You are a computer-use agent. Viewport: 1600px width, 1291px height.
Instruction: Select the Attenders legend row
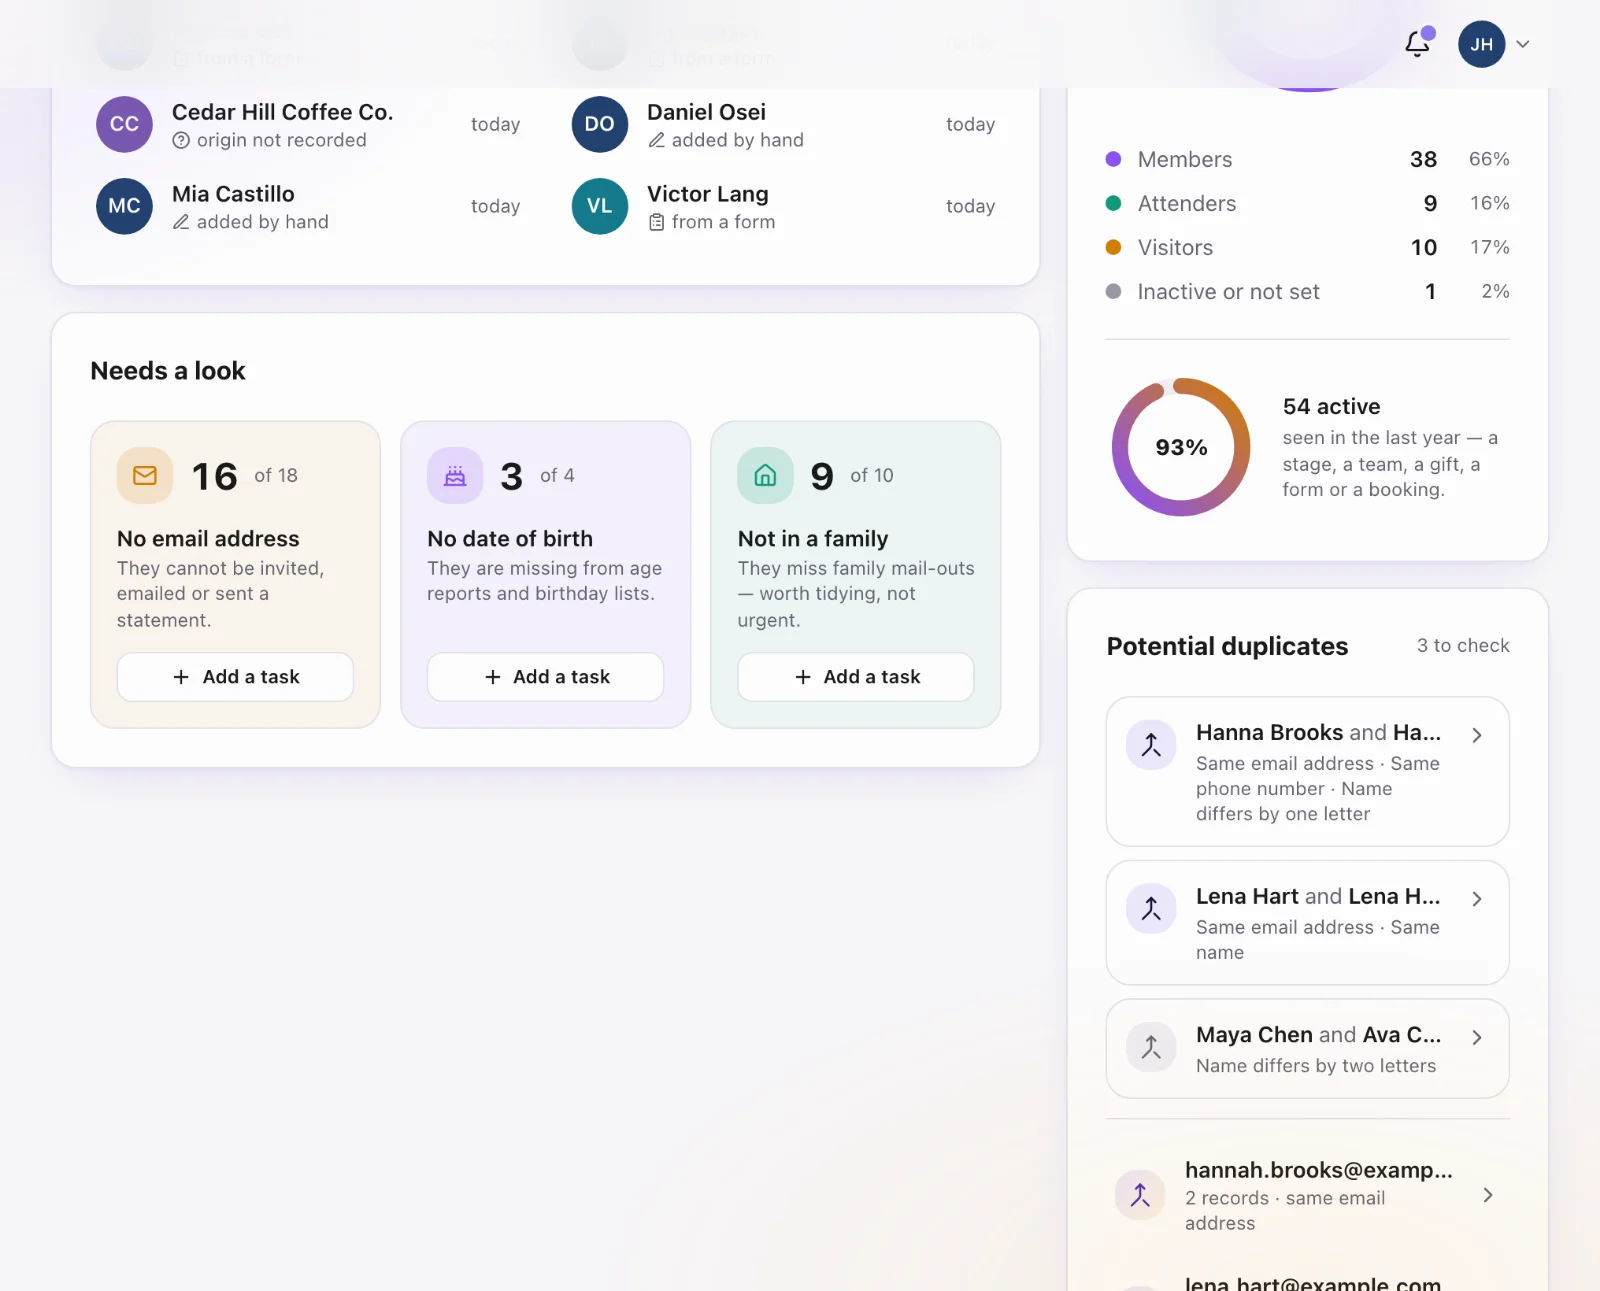1307,203
